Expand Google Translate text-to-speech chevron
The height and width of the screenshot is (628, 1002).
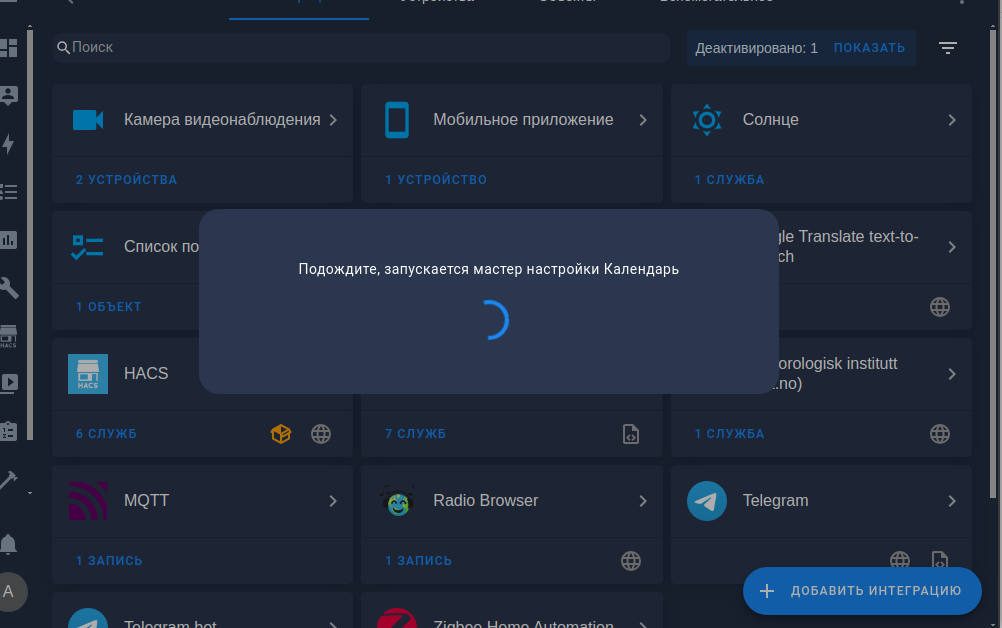(x=952, y=247)
